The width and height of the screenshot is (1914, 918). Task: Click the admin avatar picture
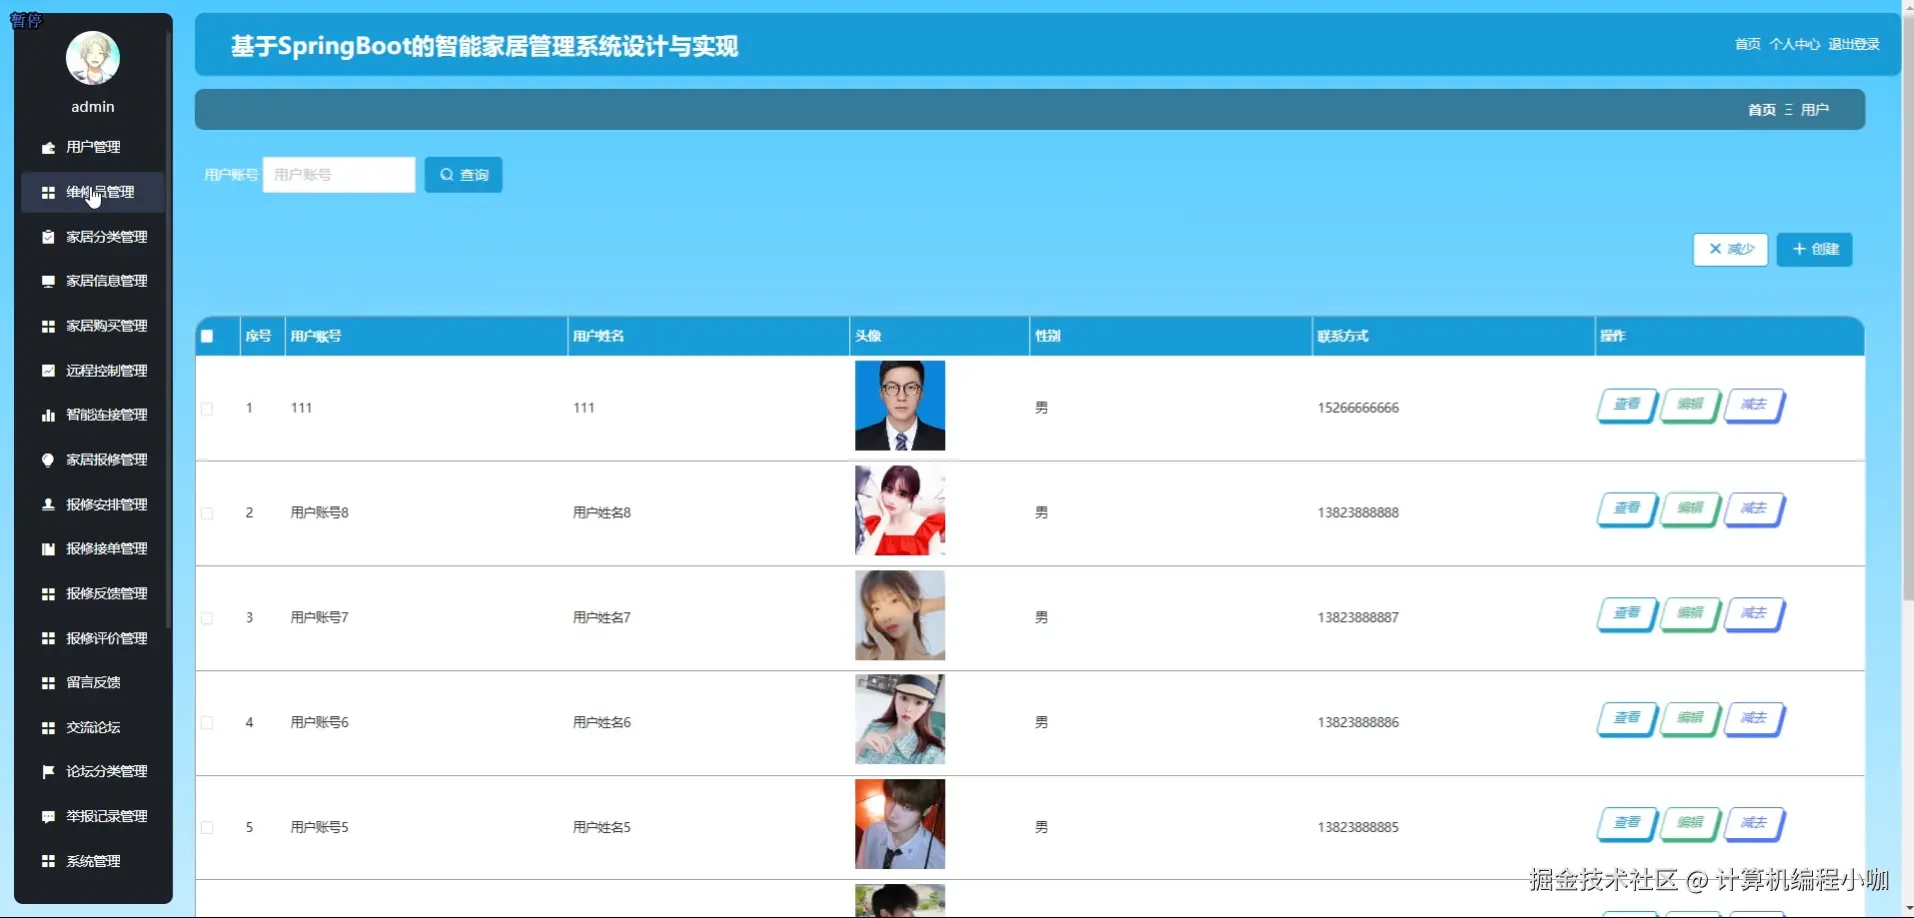coord(93,58)
